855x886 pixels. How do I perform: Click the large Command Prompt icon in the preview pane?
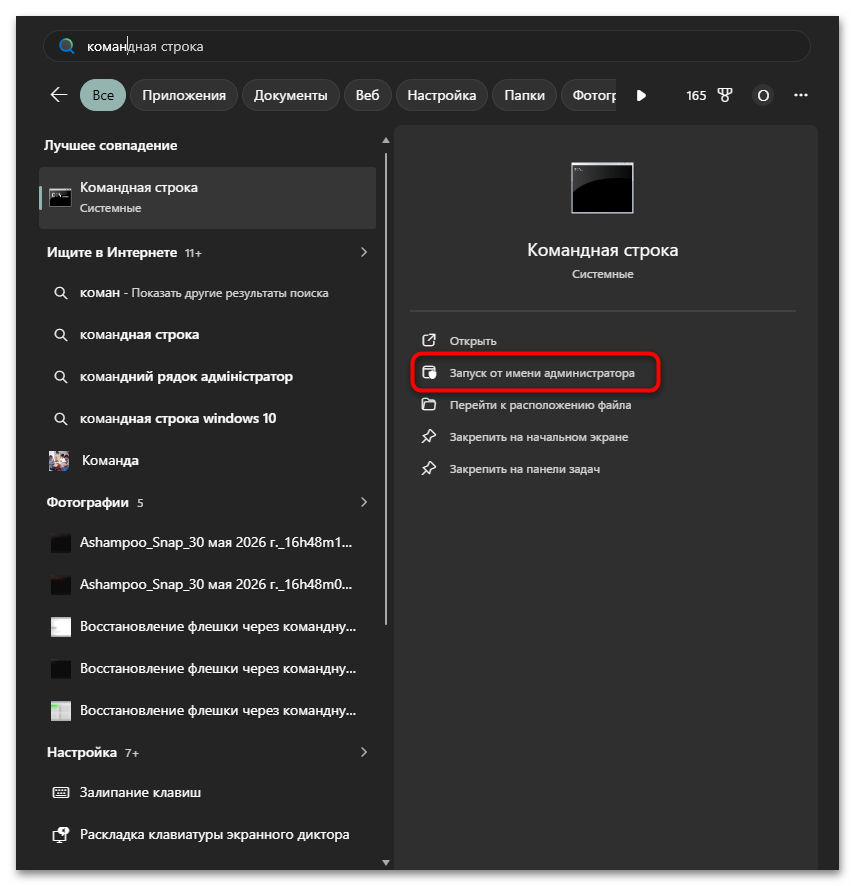[602, 188]
